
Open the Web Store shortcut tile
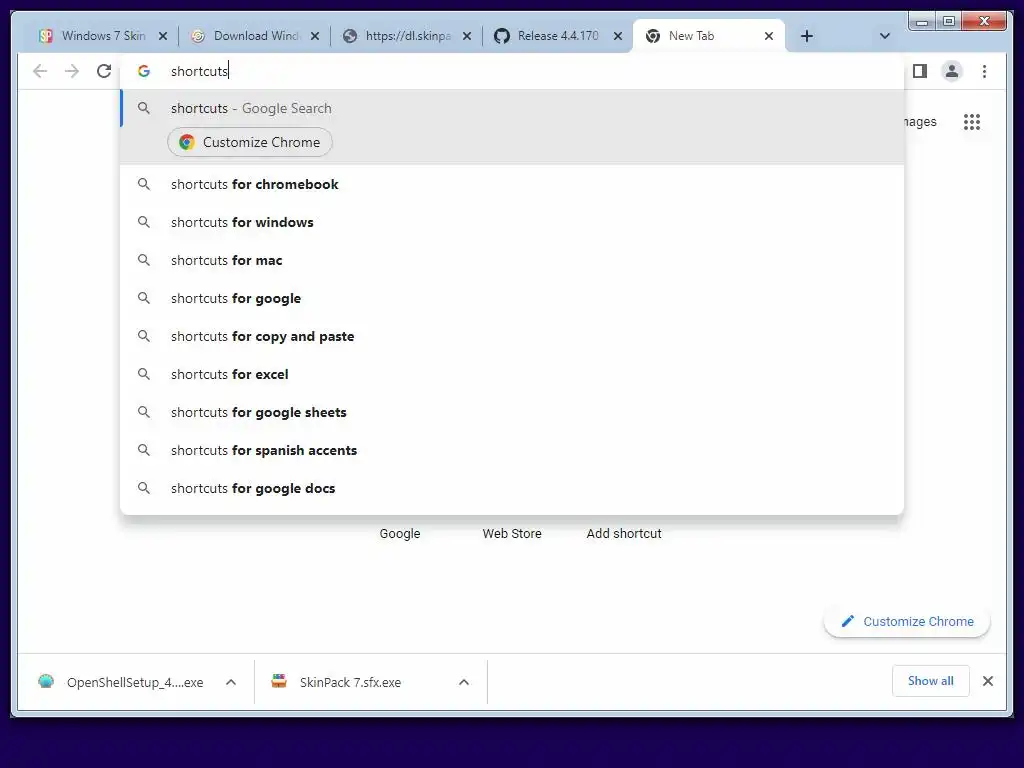pyautogui.click(x=512, y=533)
